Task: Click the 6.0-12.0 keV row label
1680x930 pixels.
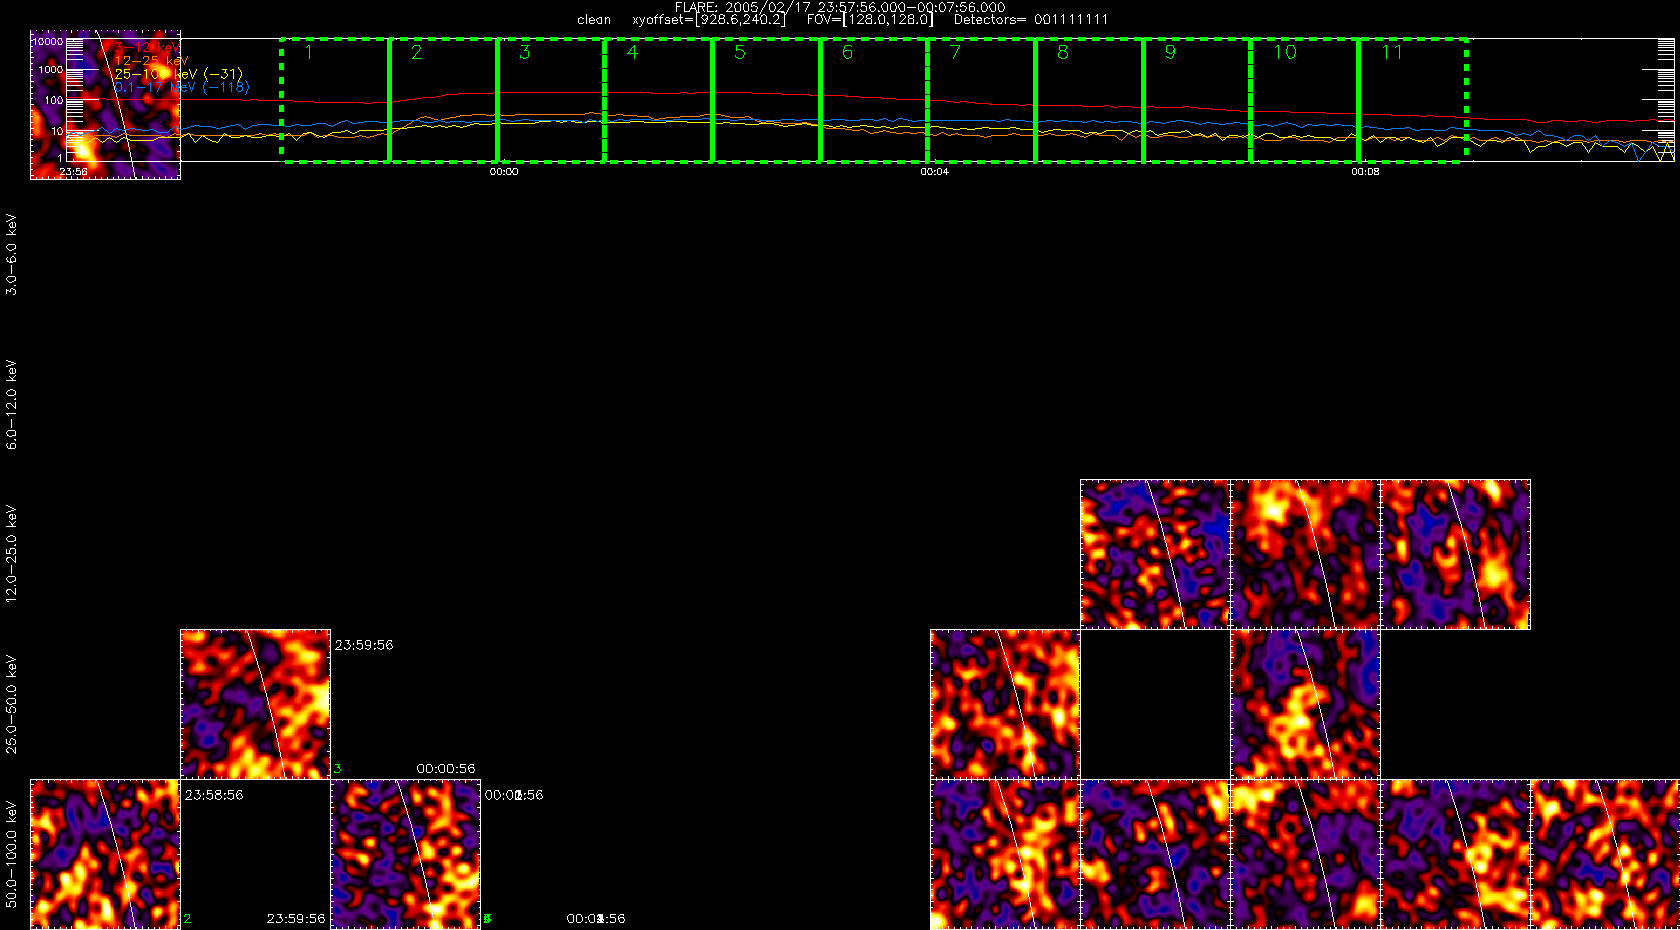Action: (x=12, y=404)
